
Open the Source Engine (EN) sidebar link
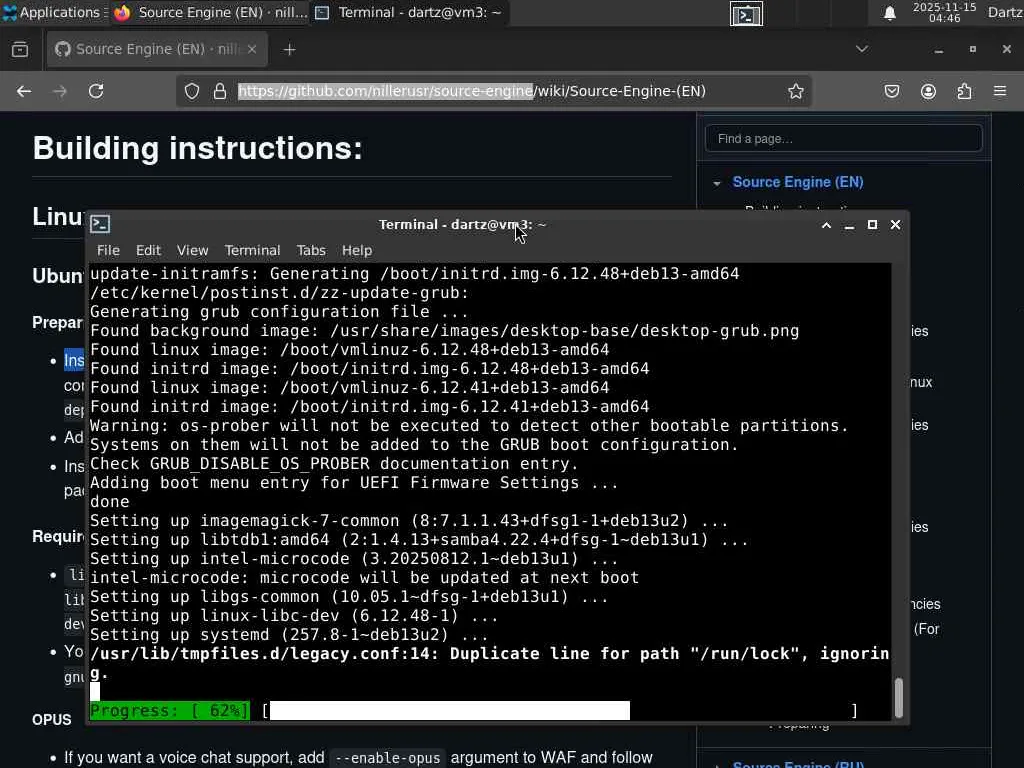[797, 182]
